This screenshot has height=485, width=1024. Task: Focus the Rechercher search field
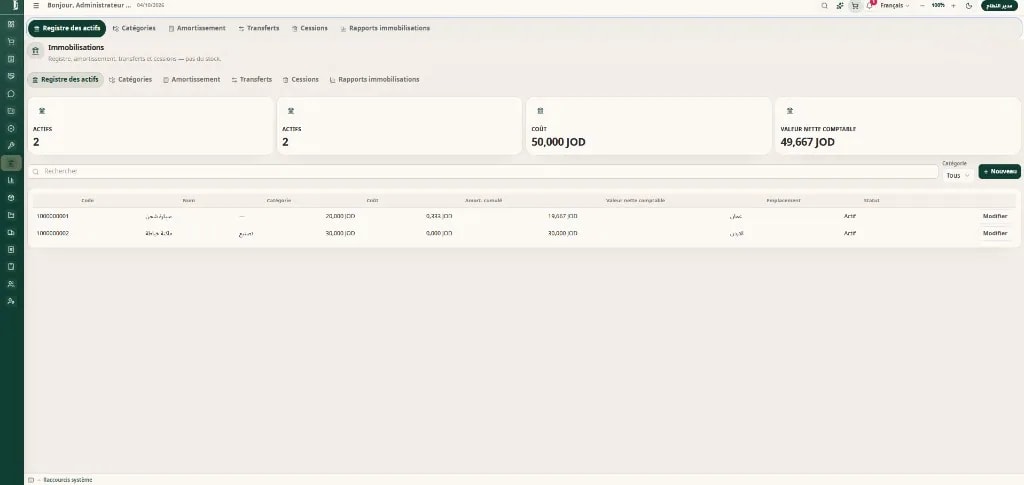(x=483, y=171)
